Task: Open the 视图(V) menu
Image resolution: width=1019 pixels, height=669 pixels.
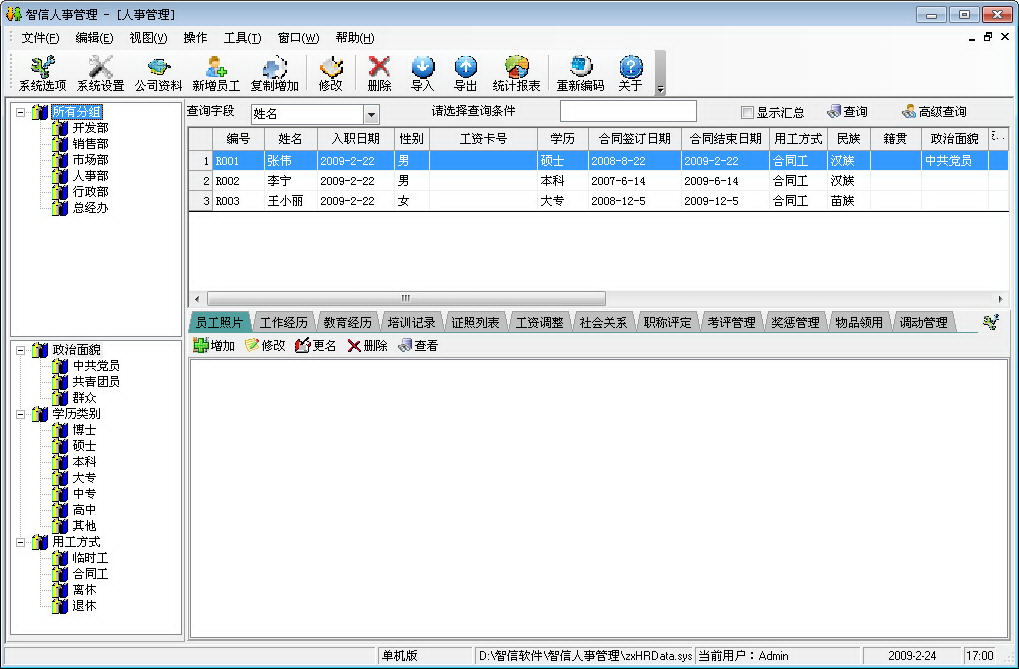Action: [148, 38]
